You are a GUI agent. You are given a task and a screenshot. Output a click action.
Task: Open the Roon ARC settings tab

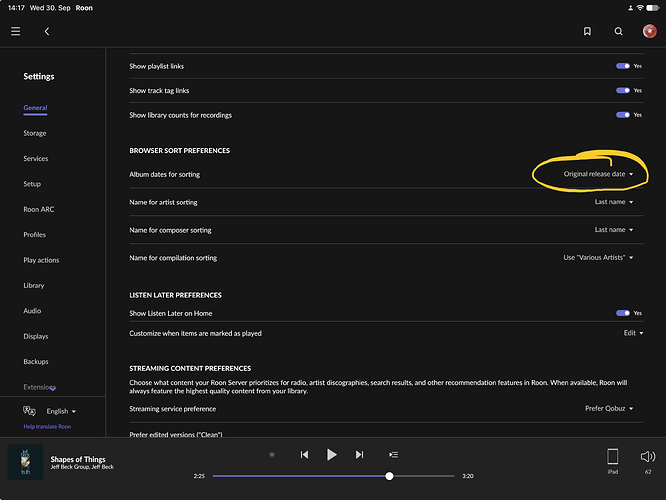click(x=39, y=209)
